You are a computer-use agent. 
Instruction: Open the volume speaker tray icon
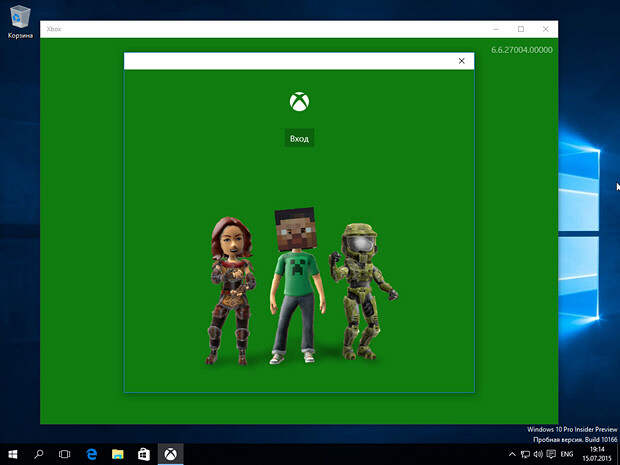(x=538, y=454)
